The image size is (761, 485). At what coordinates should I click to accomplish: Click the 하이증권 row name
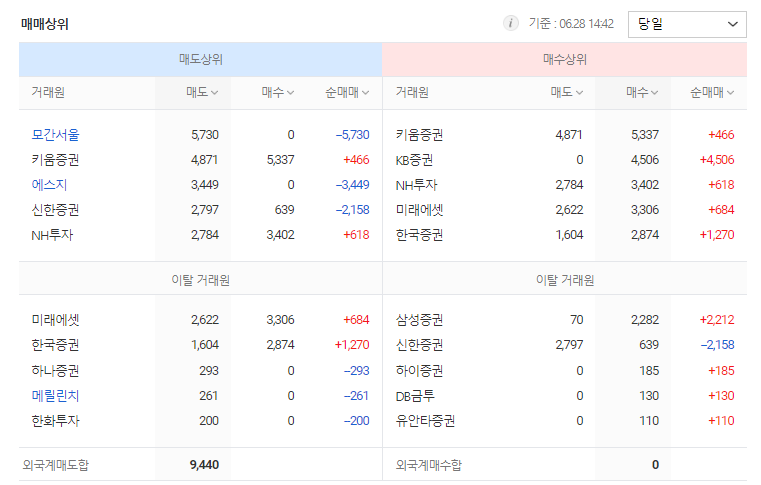pyautogui.click(x=419, y=370)
